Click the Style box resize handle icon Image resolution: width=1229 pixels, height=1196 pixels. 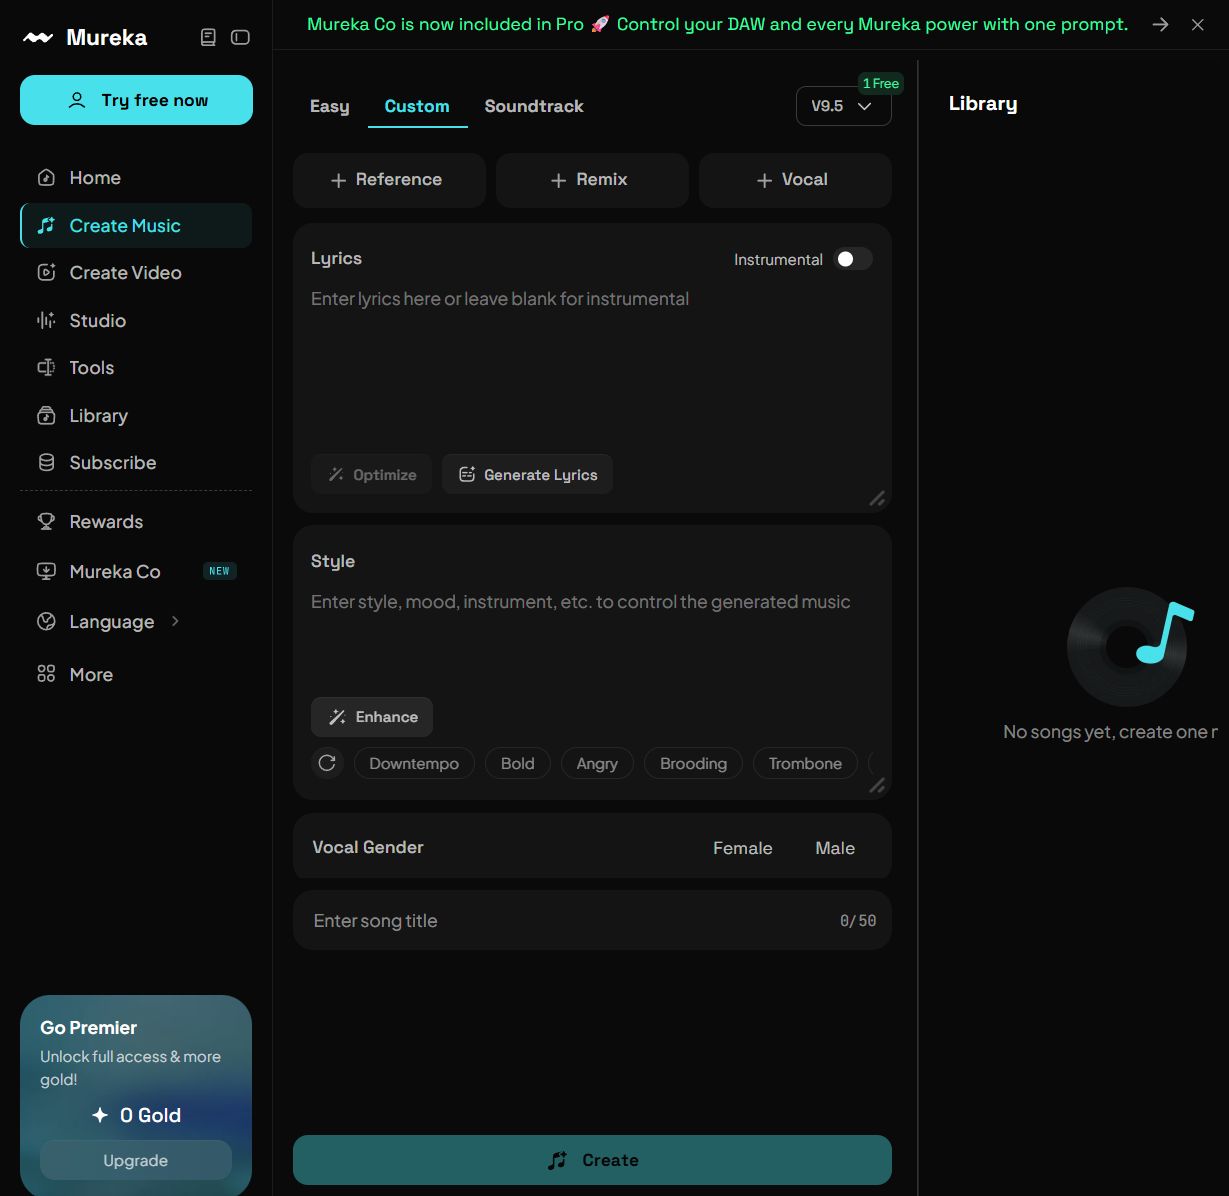tap(877, 785)
